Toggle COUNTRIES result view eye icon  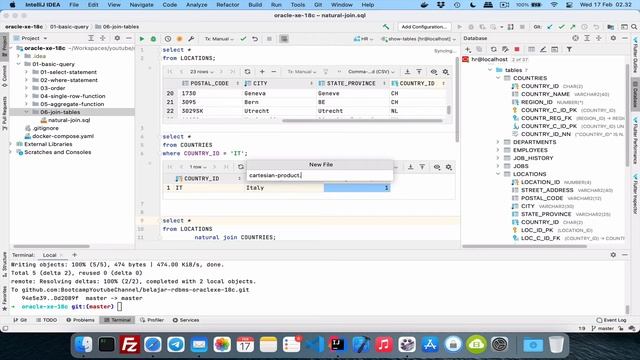pyautogui.click(x=437, y=167)
